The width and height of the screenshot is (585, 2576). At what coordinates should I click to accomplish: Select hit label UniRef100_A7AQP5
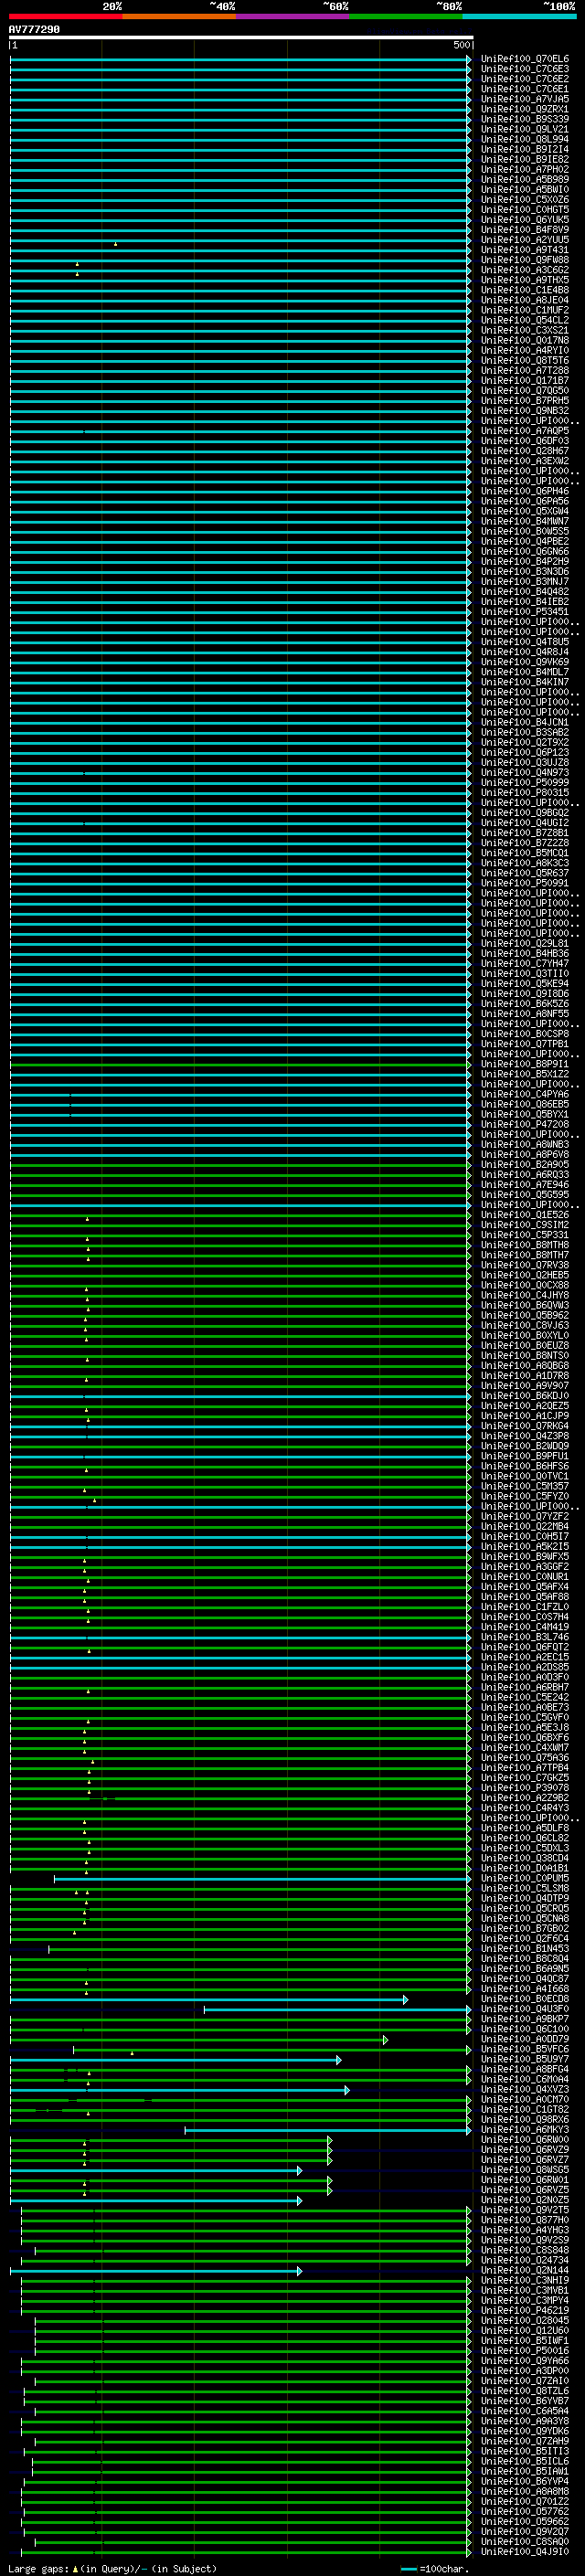pyautogui.click(x=525, y=431)
